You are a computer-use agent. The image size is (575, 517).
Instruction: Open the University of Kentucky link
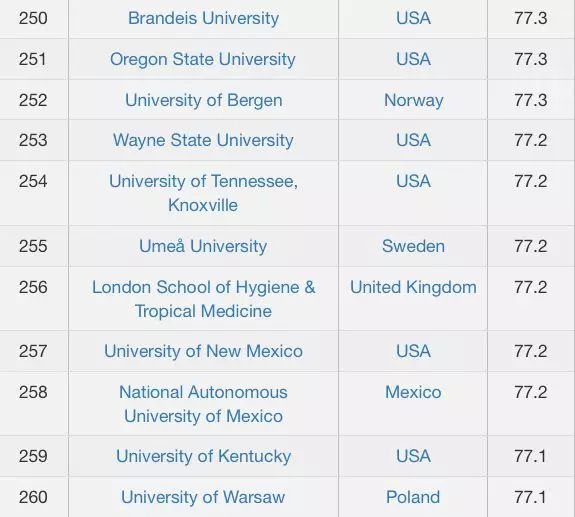pos(204,456)
